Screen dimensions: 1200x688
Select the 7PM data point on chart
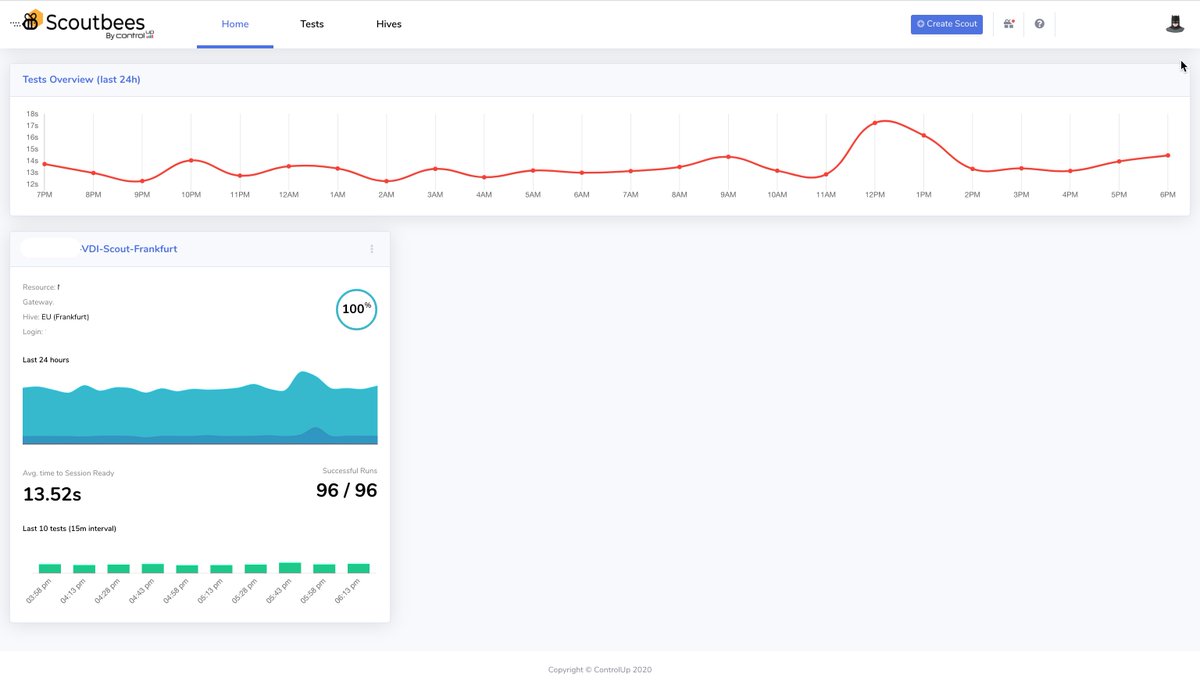point(44,164)
